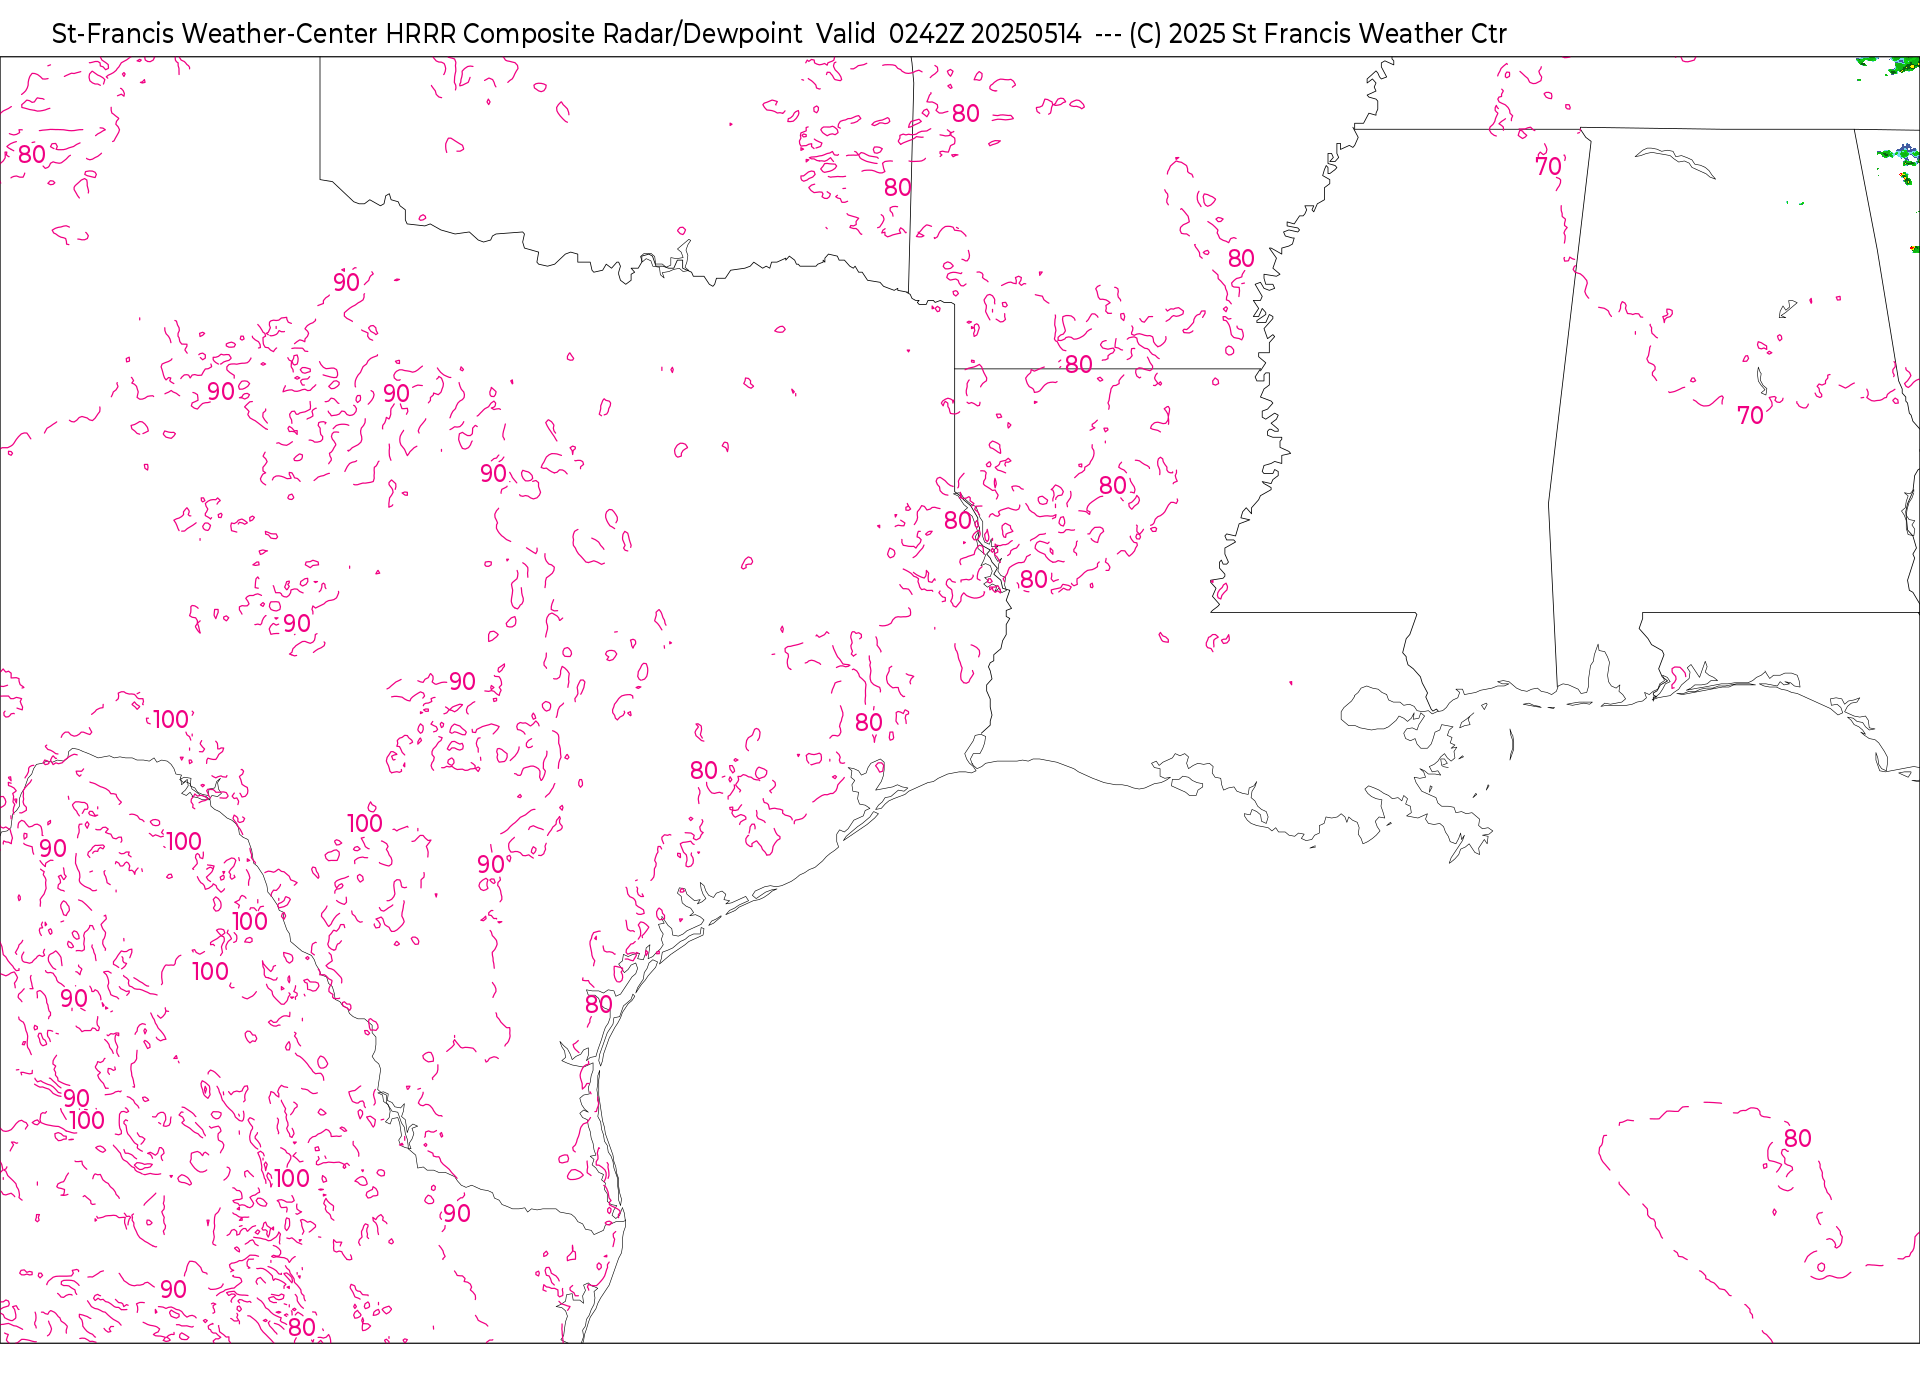Screen dimensions: 1920x1400
Task: Click the "HRRR Composite Radar/Dewpoint" title text
Action: coord(594,34)
